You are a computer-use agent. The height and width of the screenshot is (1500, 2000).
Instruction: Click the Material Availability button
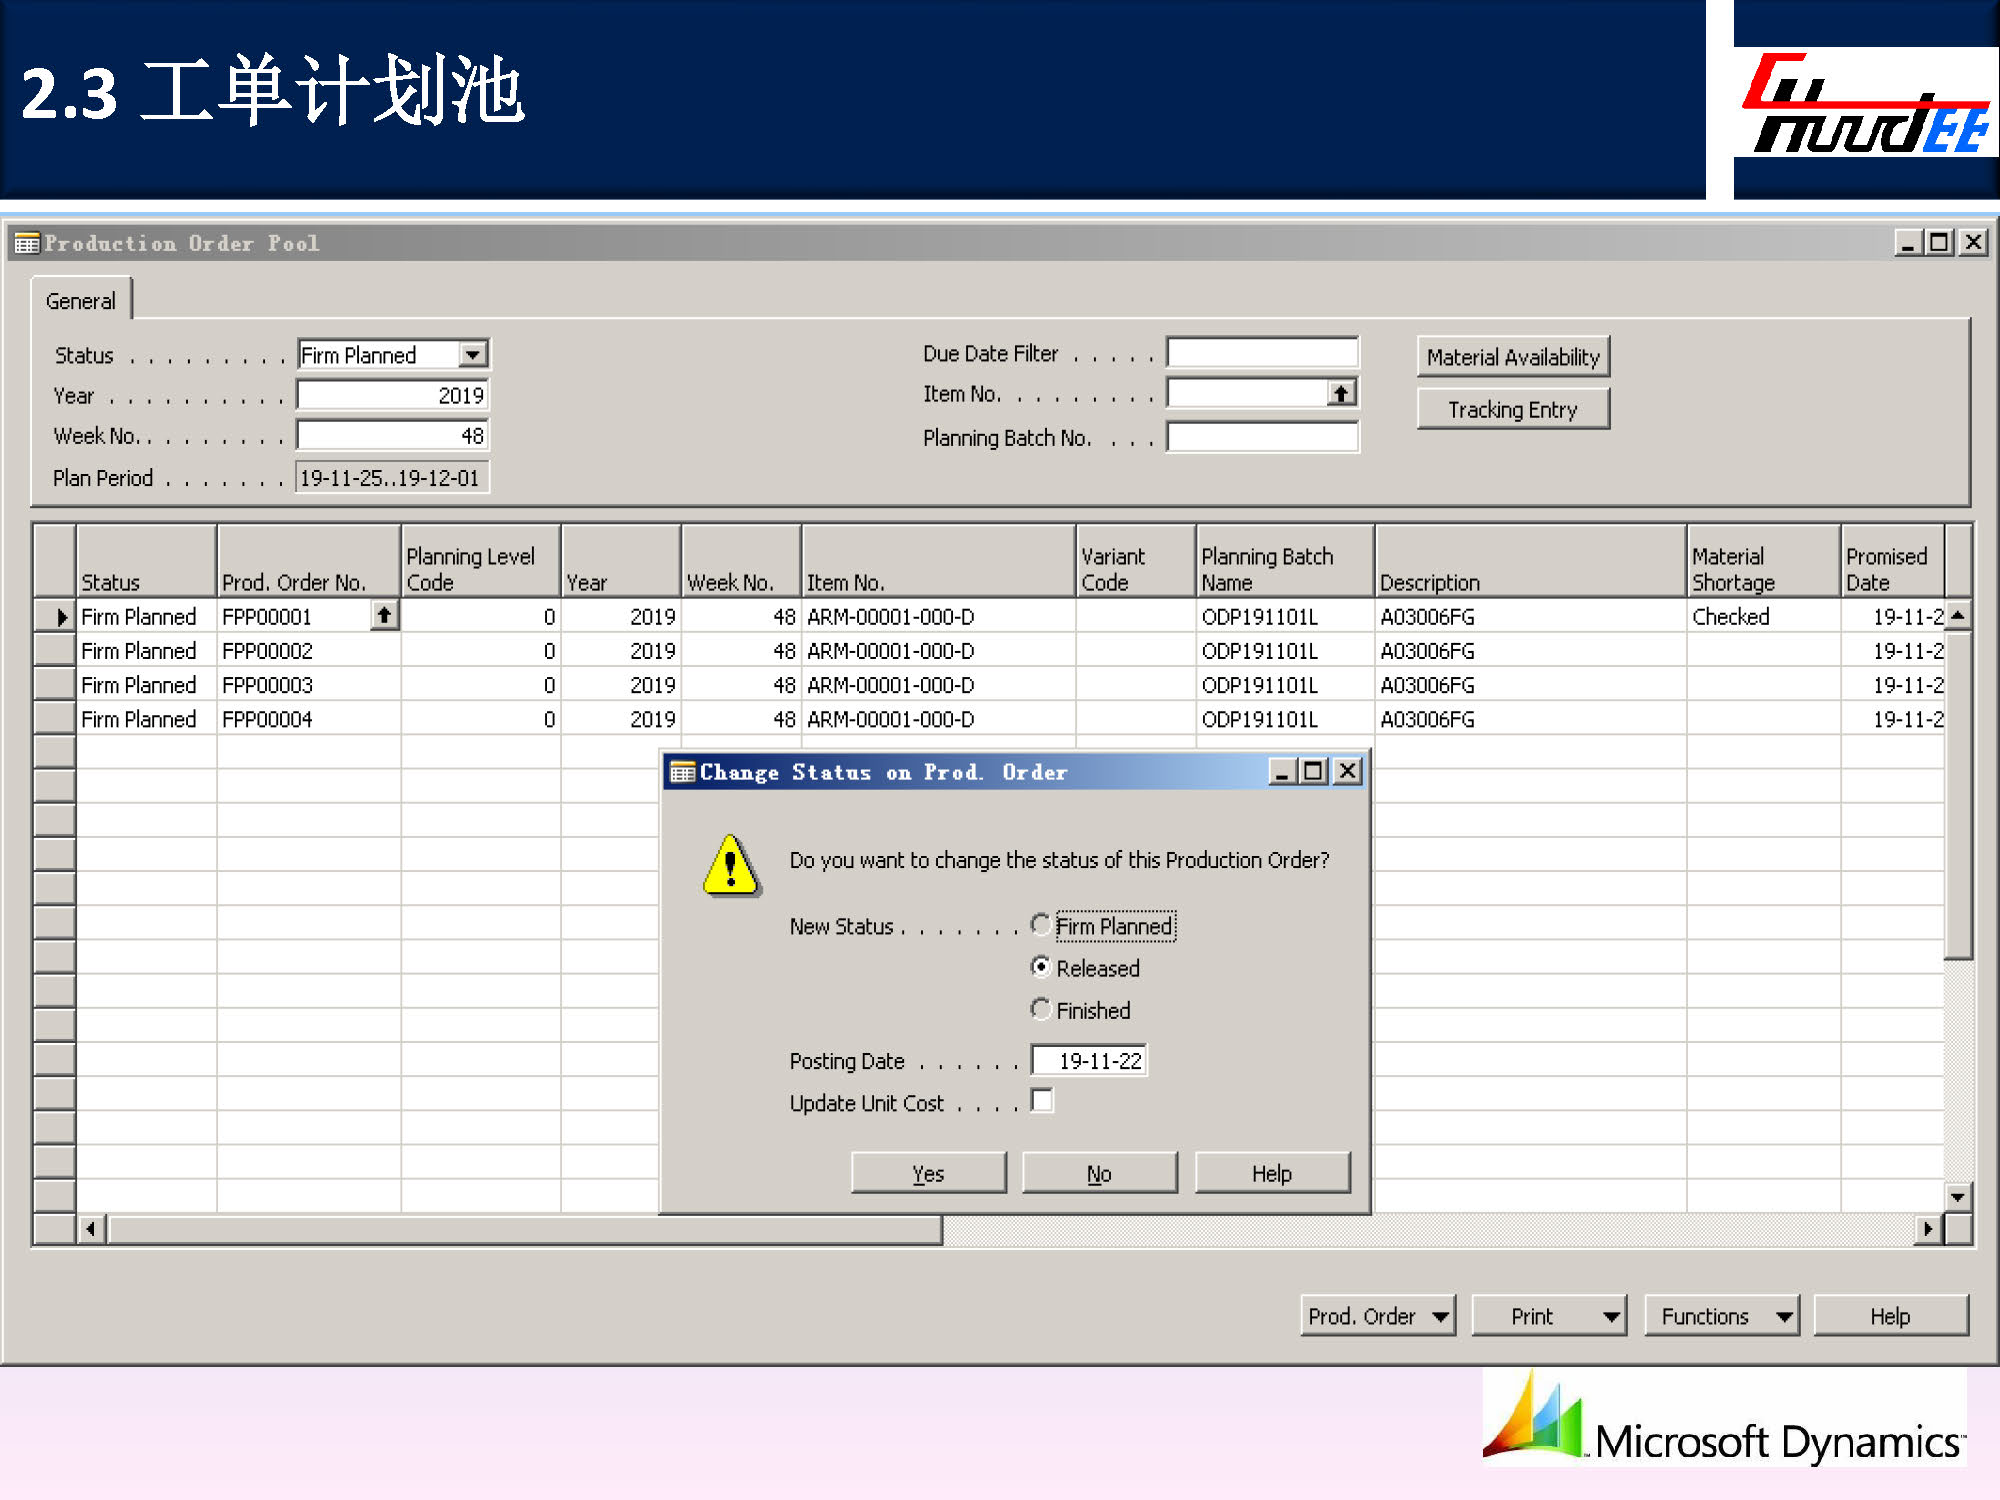pyautogui.click(x=1512, y=357)
